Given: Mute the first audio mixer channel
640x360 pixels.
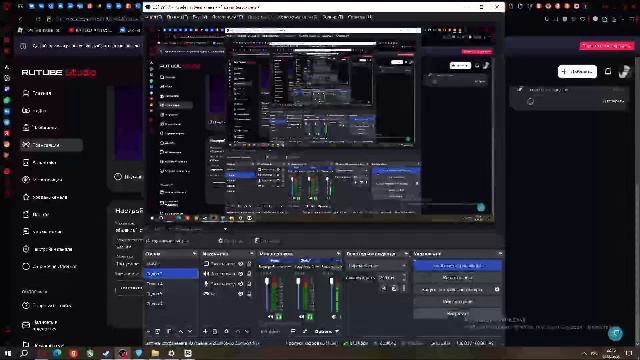Looking at the screenshot, I should (x=271, y=316).
